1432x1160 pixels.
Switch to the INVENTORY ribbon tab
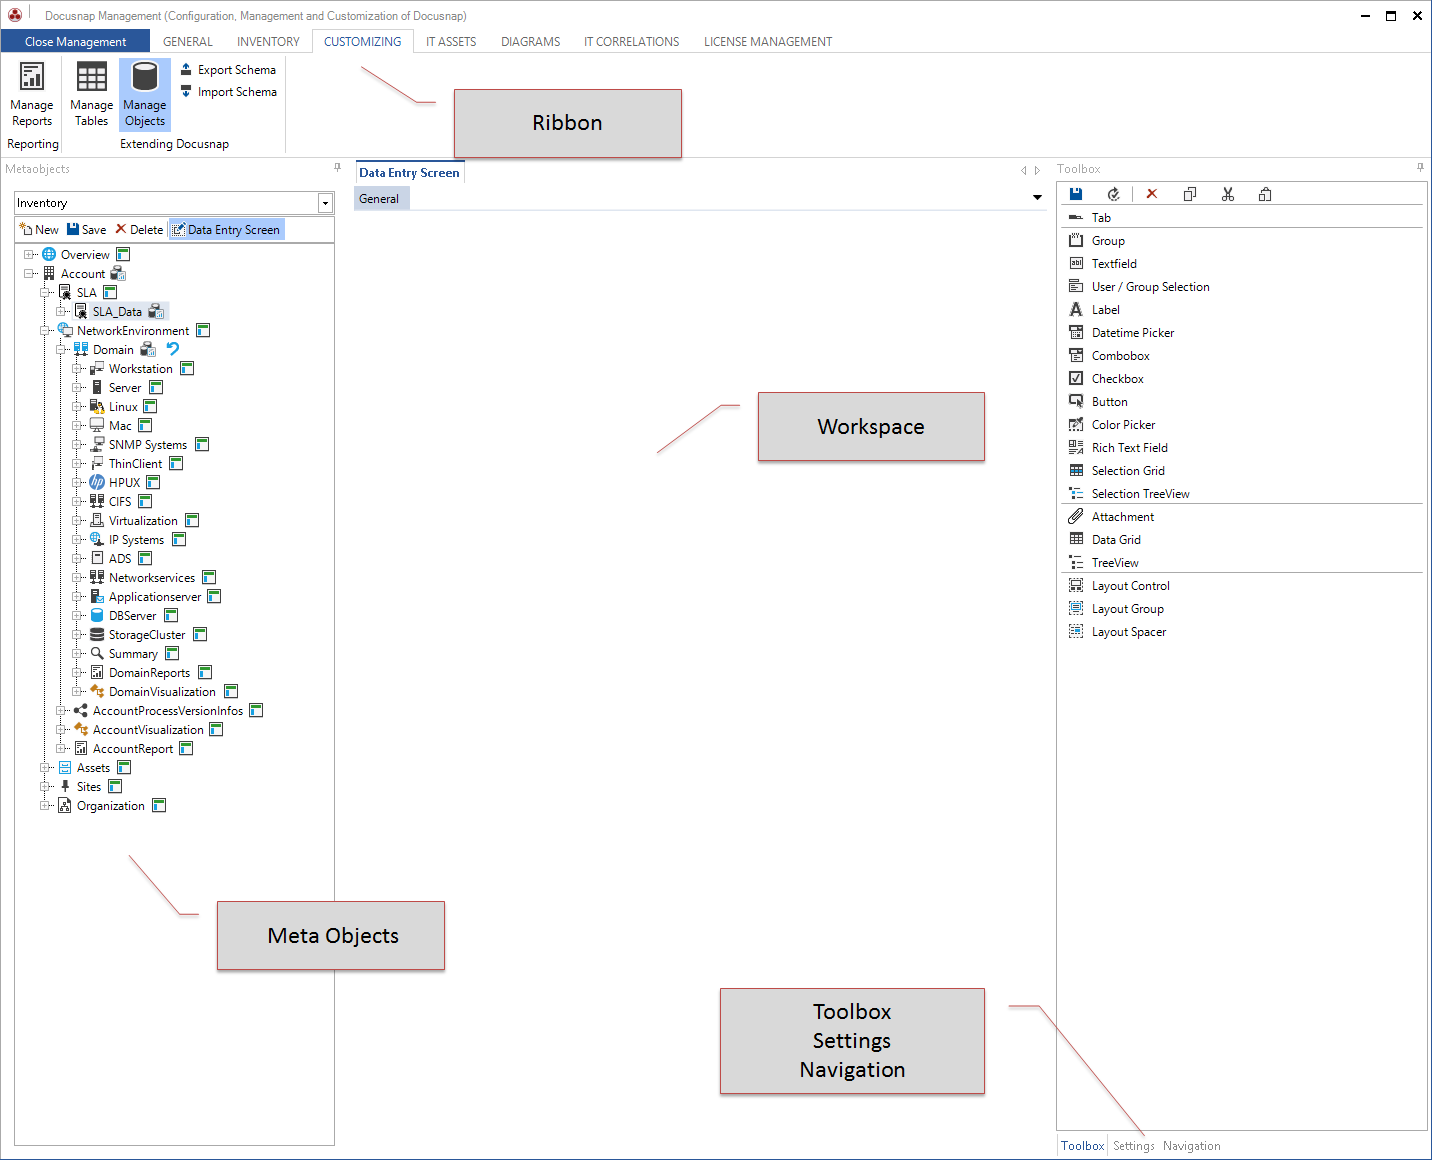[x=268, y=42]
